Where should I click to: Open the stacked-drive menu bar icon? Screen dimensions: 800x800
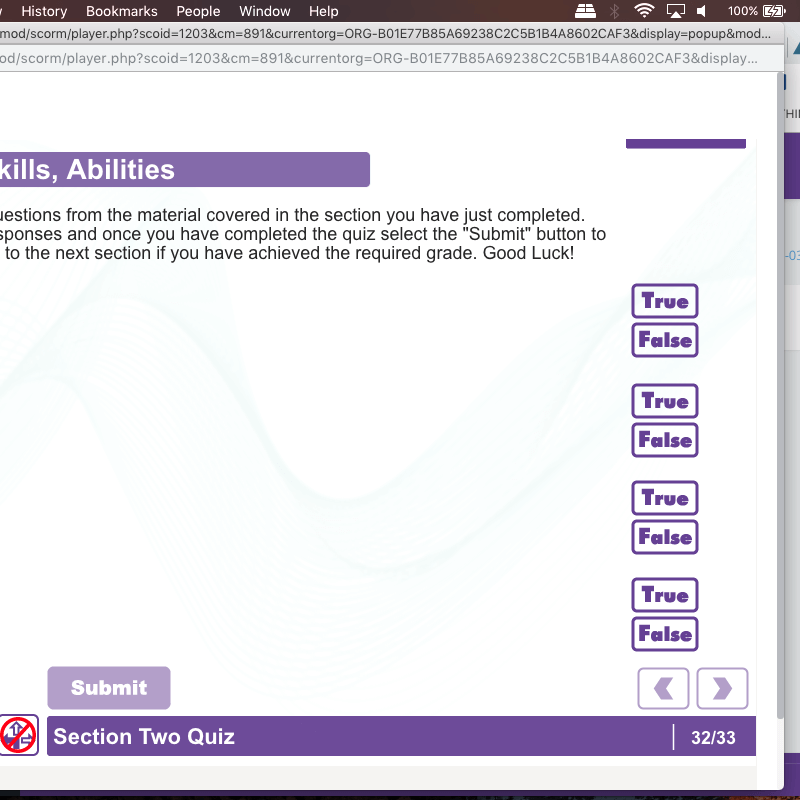point(585,11)
